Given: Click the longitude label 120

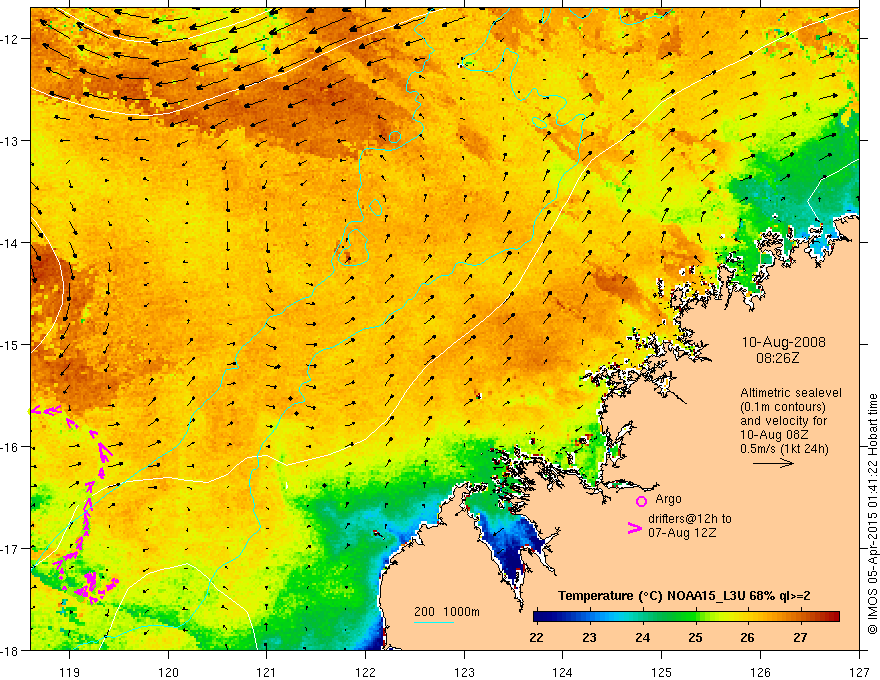Looking at the screenshot, I should [168, 672].
